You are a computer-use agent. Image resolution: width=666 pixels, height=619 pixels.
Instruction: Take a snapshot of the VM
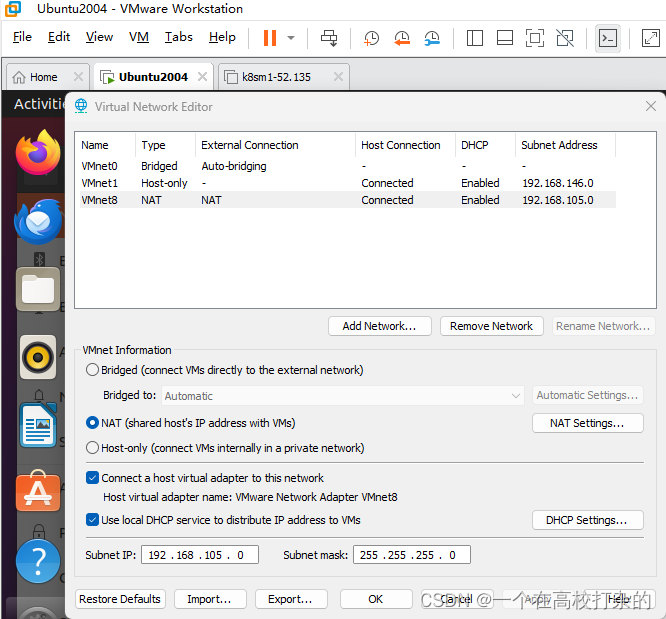tap(371, 38)
